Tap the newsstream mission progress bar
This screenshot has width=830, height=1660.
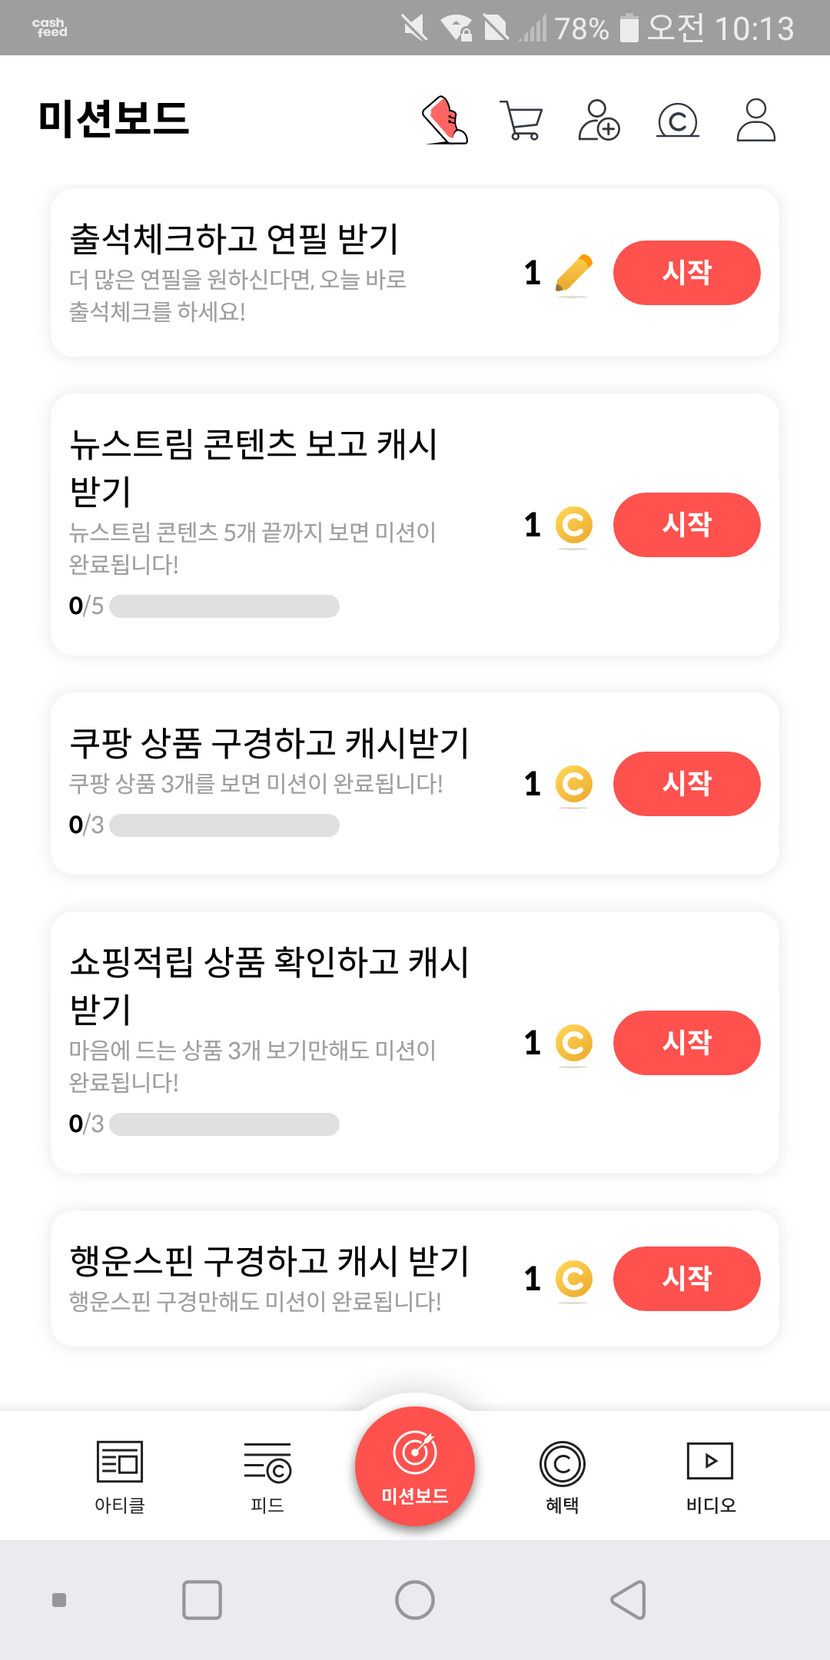point(224,606)
